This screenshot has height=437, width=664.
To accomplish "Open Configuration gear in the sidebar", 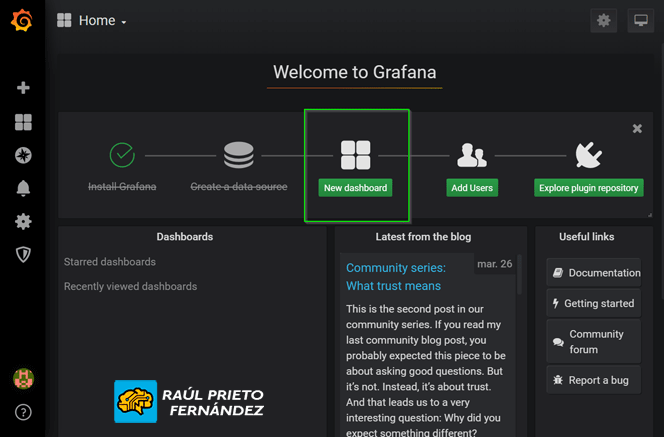I will coord(23,221).
